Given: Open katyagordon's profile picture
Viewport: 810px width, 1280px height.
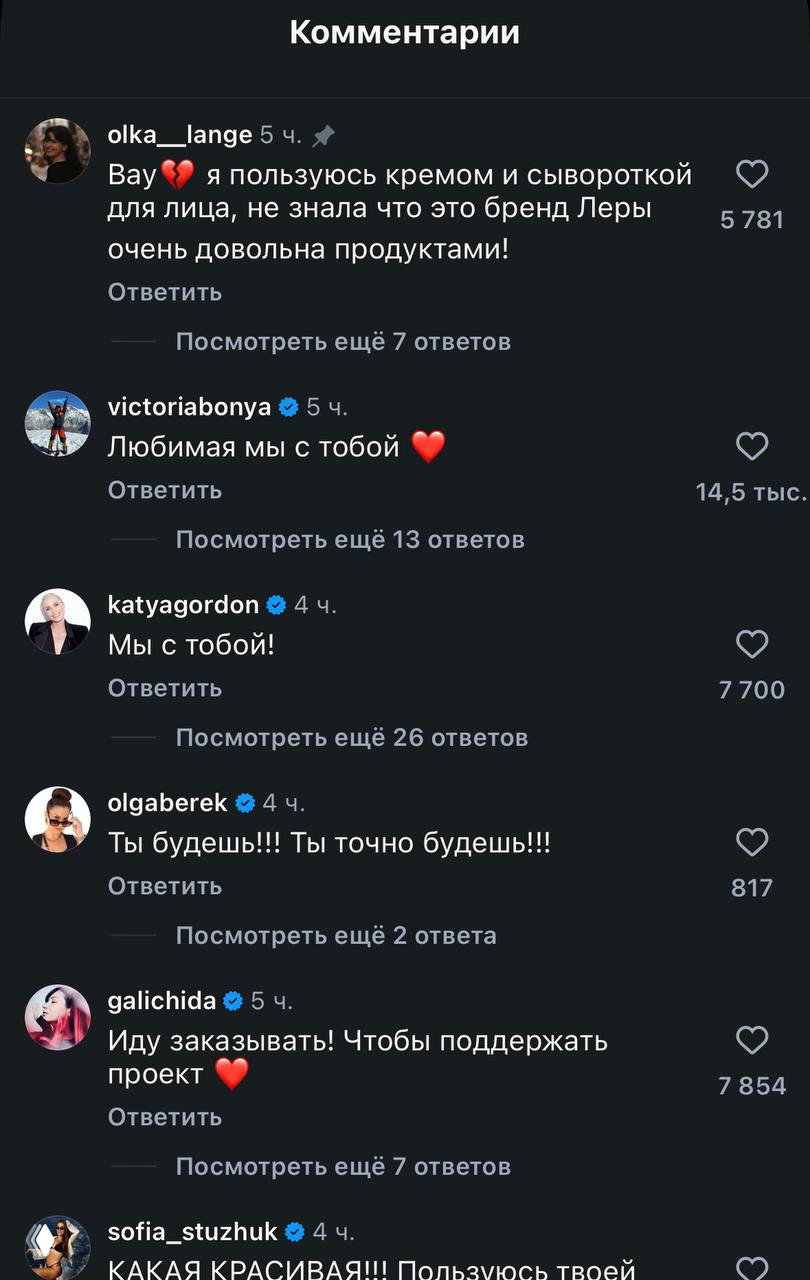Looking at the screenshot, I should [57, 621].
